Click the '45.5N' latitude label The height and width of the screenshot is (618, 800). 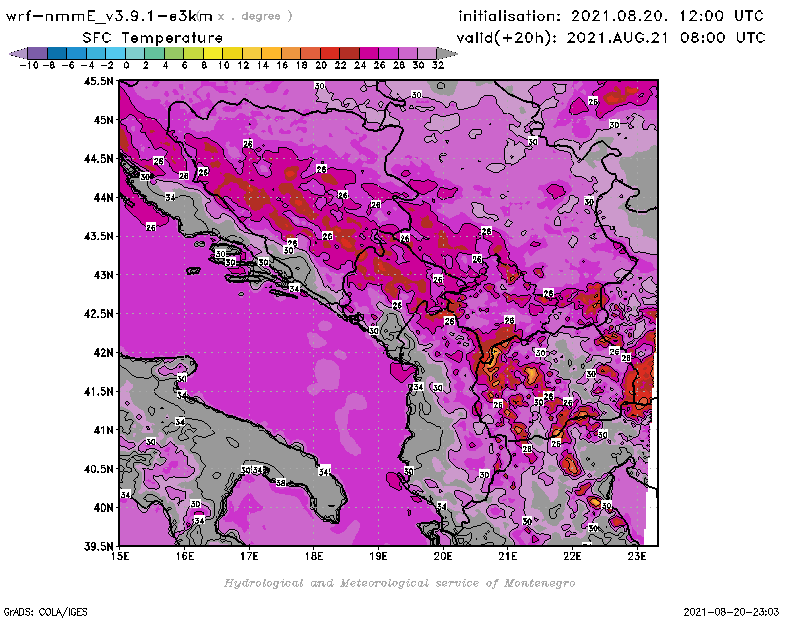[x=99, y=81]
